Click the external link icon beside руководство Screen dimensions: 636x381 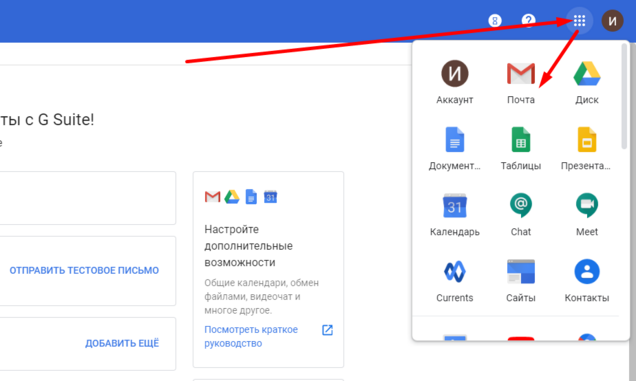pyautogui.click(x=327, y=330)
